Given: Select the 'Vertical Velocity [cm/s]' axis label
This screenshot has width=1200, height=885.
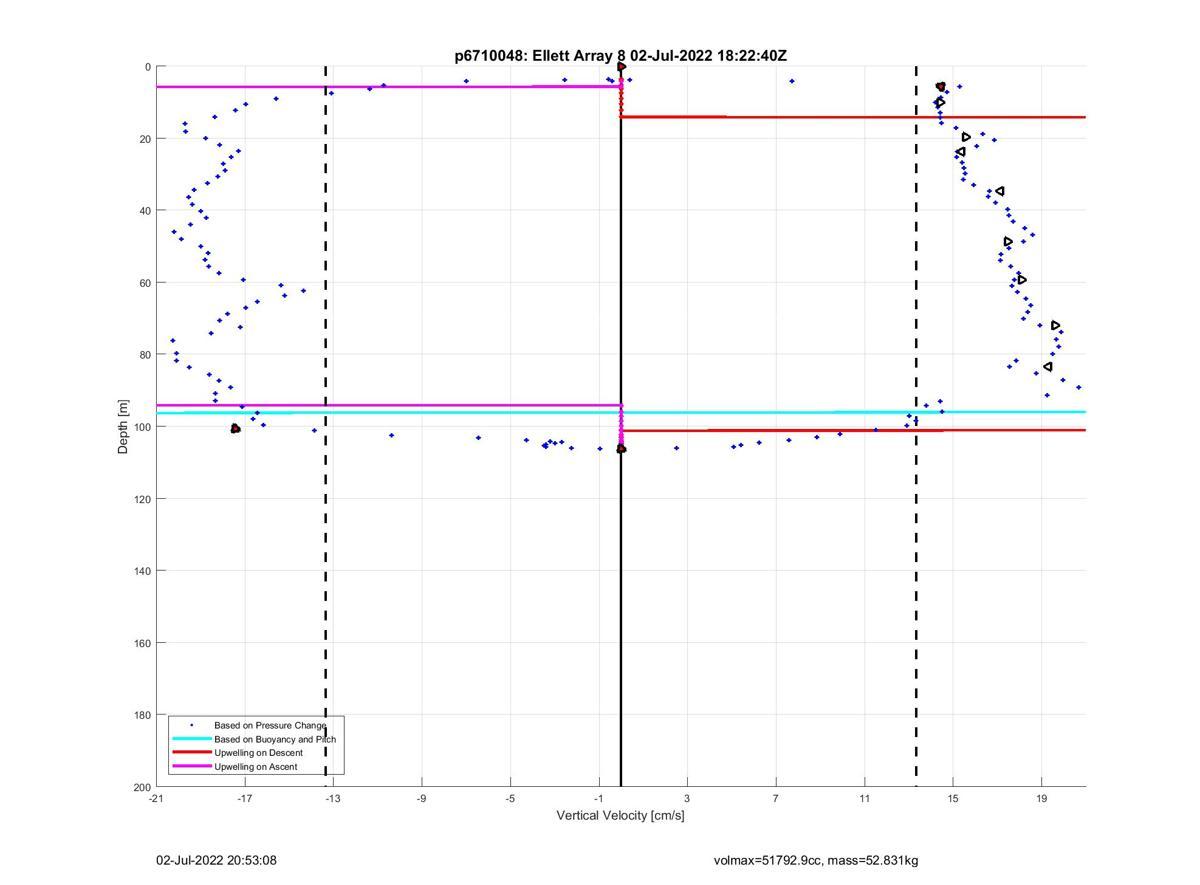Looking at the screenshot, I should [620, 815].
